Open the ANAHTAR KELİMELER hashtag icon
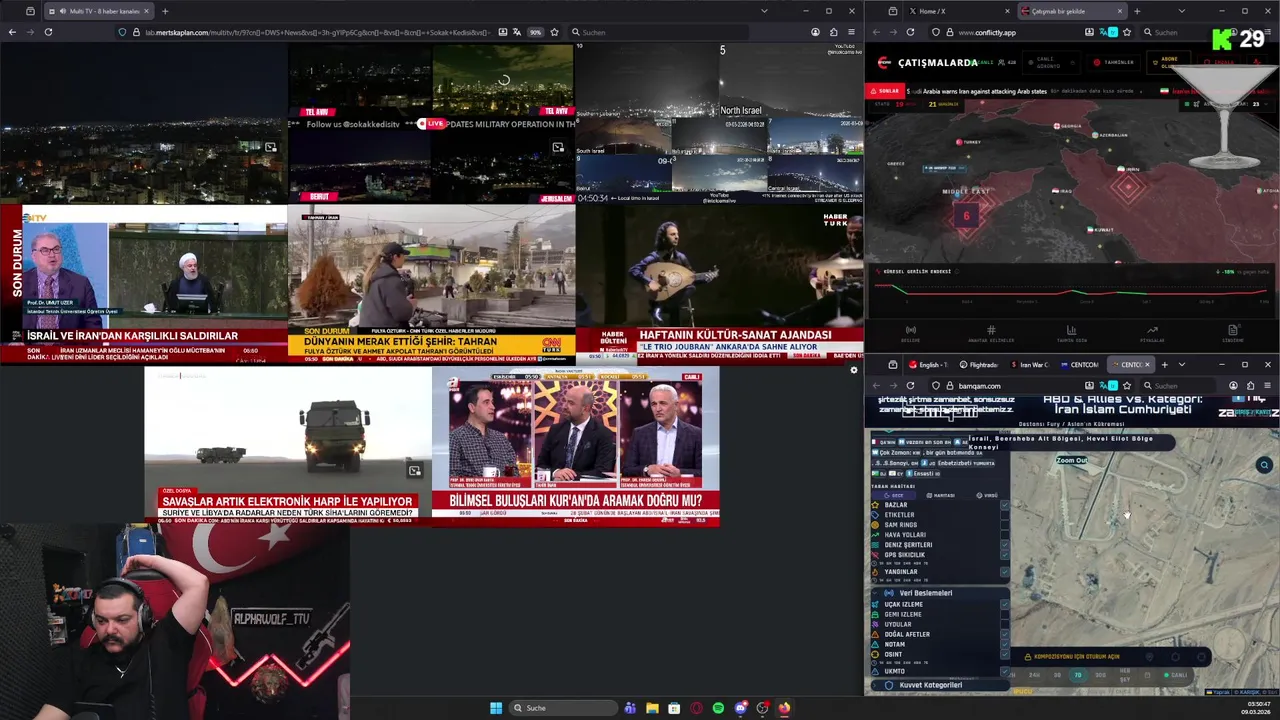This screenshot has width=1280, height=720. [990, 331]
